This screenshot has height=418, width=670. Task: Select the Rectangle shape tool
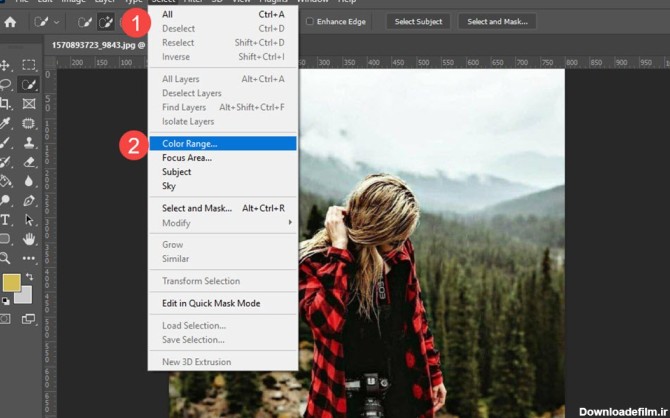coord(5,238)
